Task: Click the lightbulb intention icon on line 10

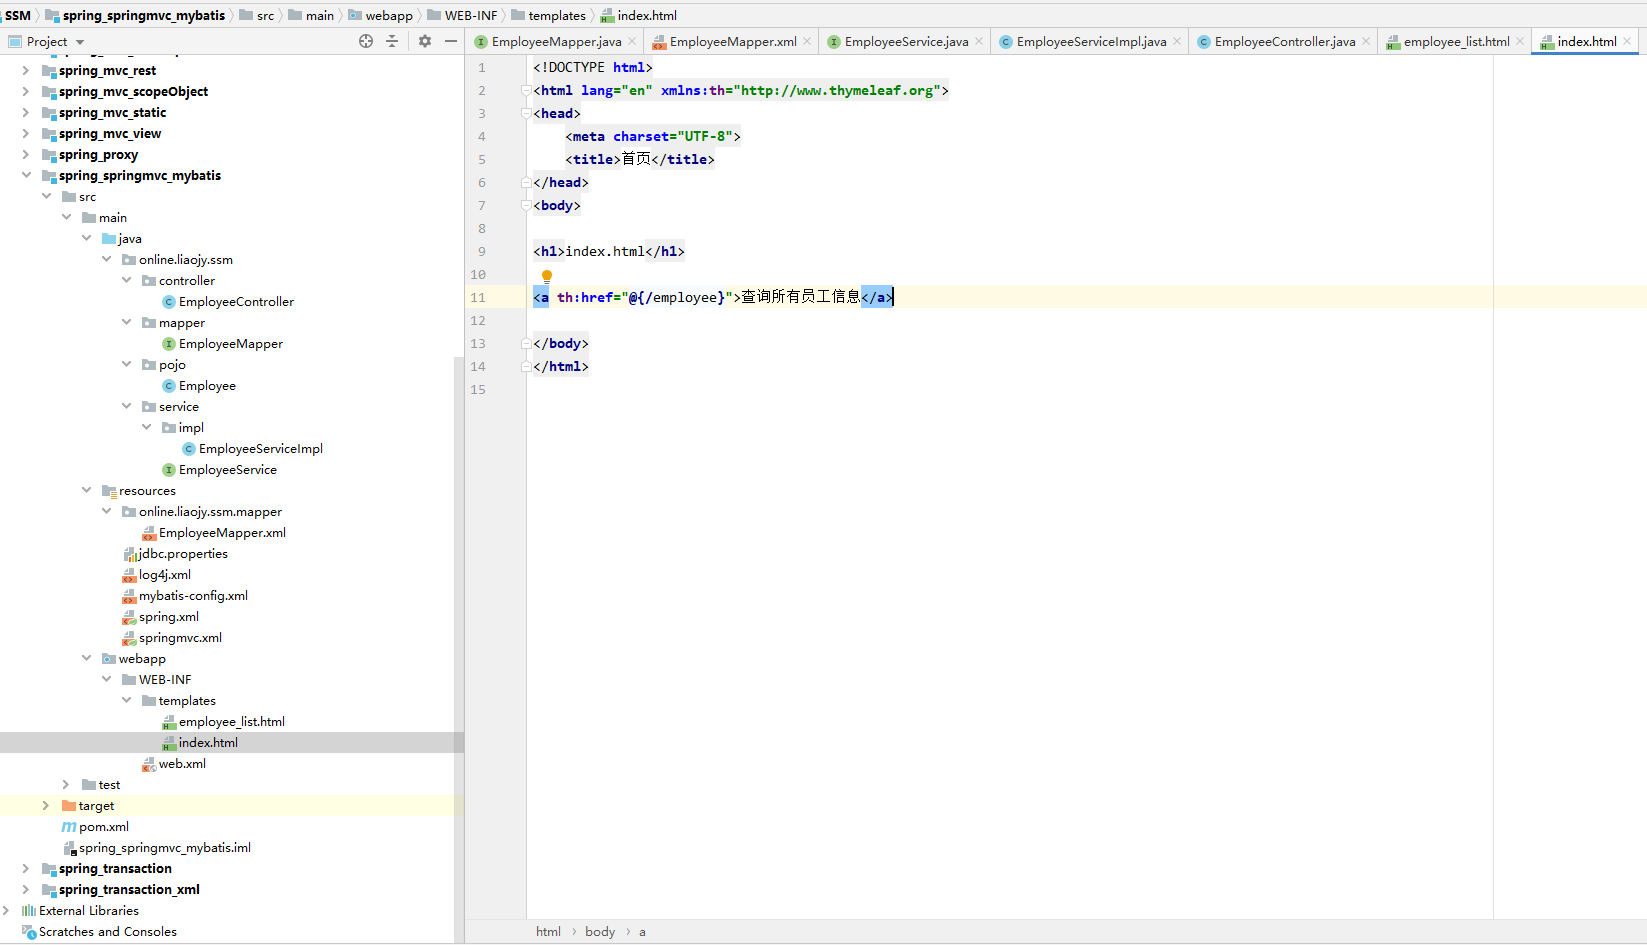Action: point(547,276)
